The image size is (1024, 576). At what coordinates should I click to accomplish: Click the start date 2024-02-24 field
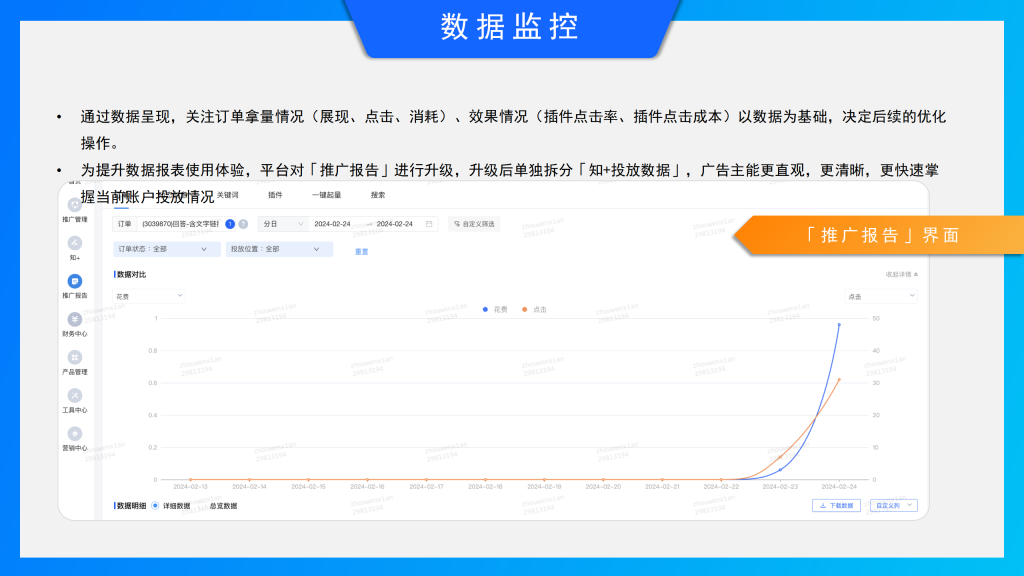[332, 224]
